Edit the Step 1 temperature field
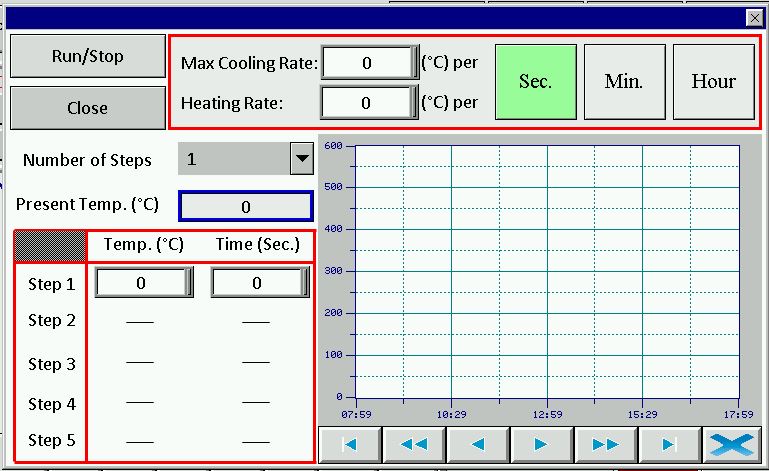 144,283
